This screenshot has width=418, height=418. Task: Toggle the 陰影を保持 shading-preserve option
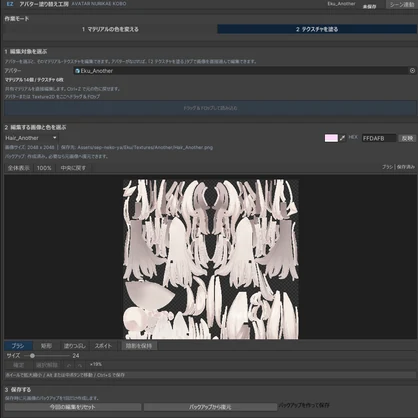point(139,346)
